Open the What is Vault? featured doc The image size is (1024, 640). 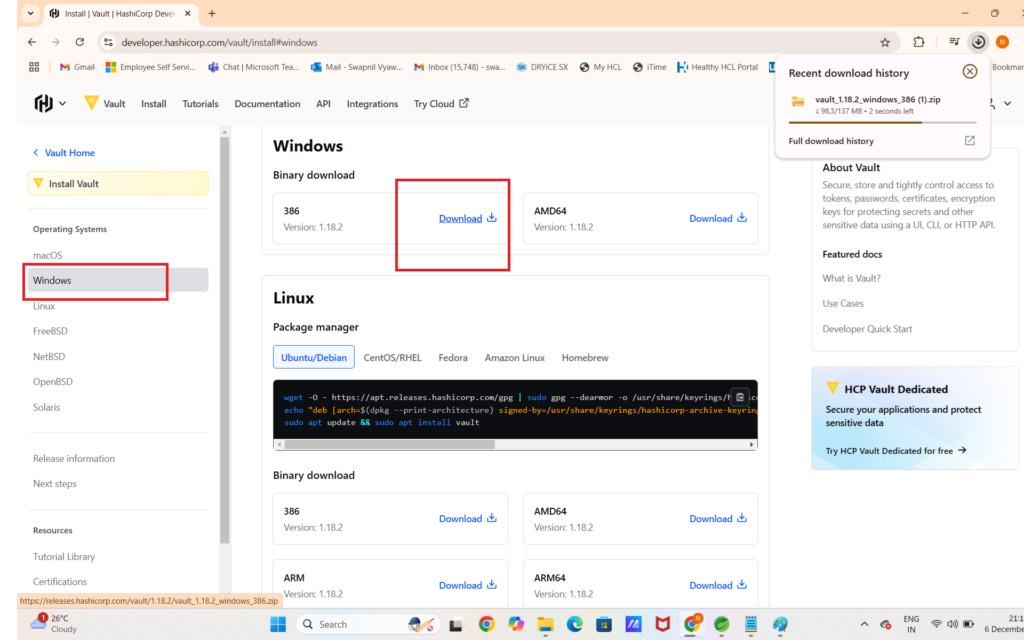(x=852, y=278)
